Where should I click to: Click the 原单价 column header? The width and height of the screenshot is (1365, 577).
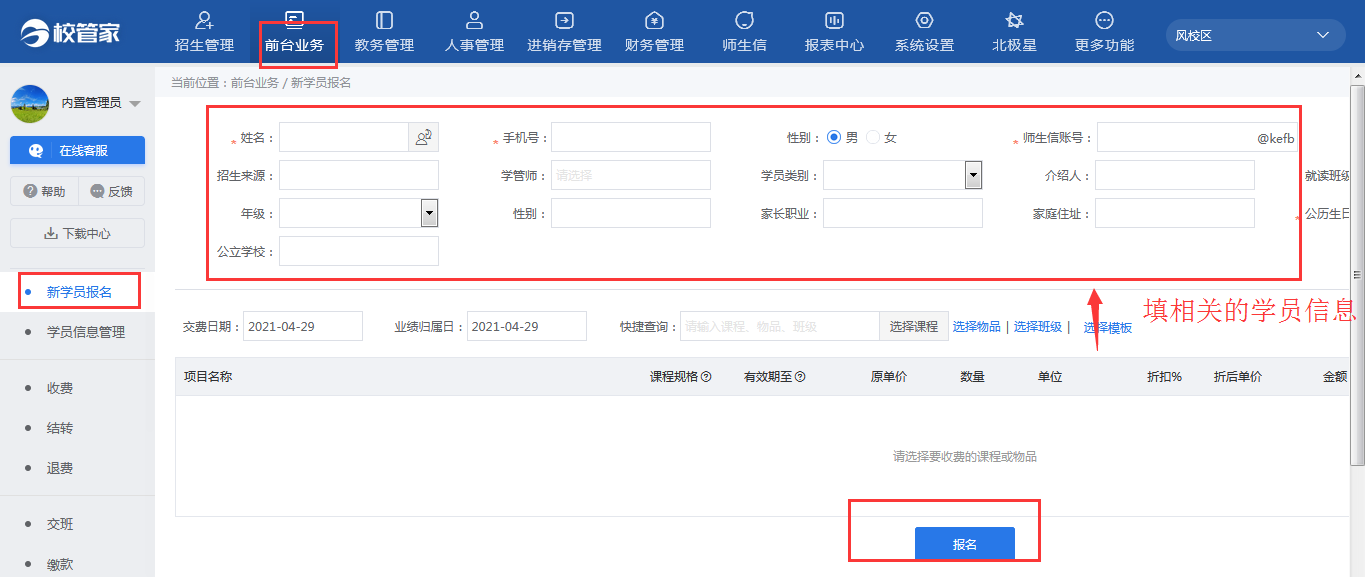(x=889, y=377)
